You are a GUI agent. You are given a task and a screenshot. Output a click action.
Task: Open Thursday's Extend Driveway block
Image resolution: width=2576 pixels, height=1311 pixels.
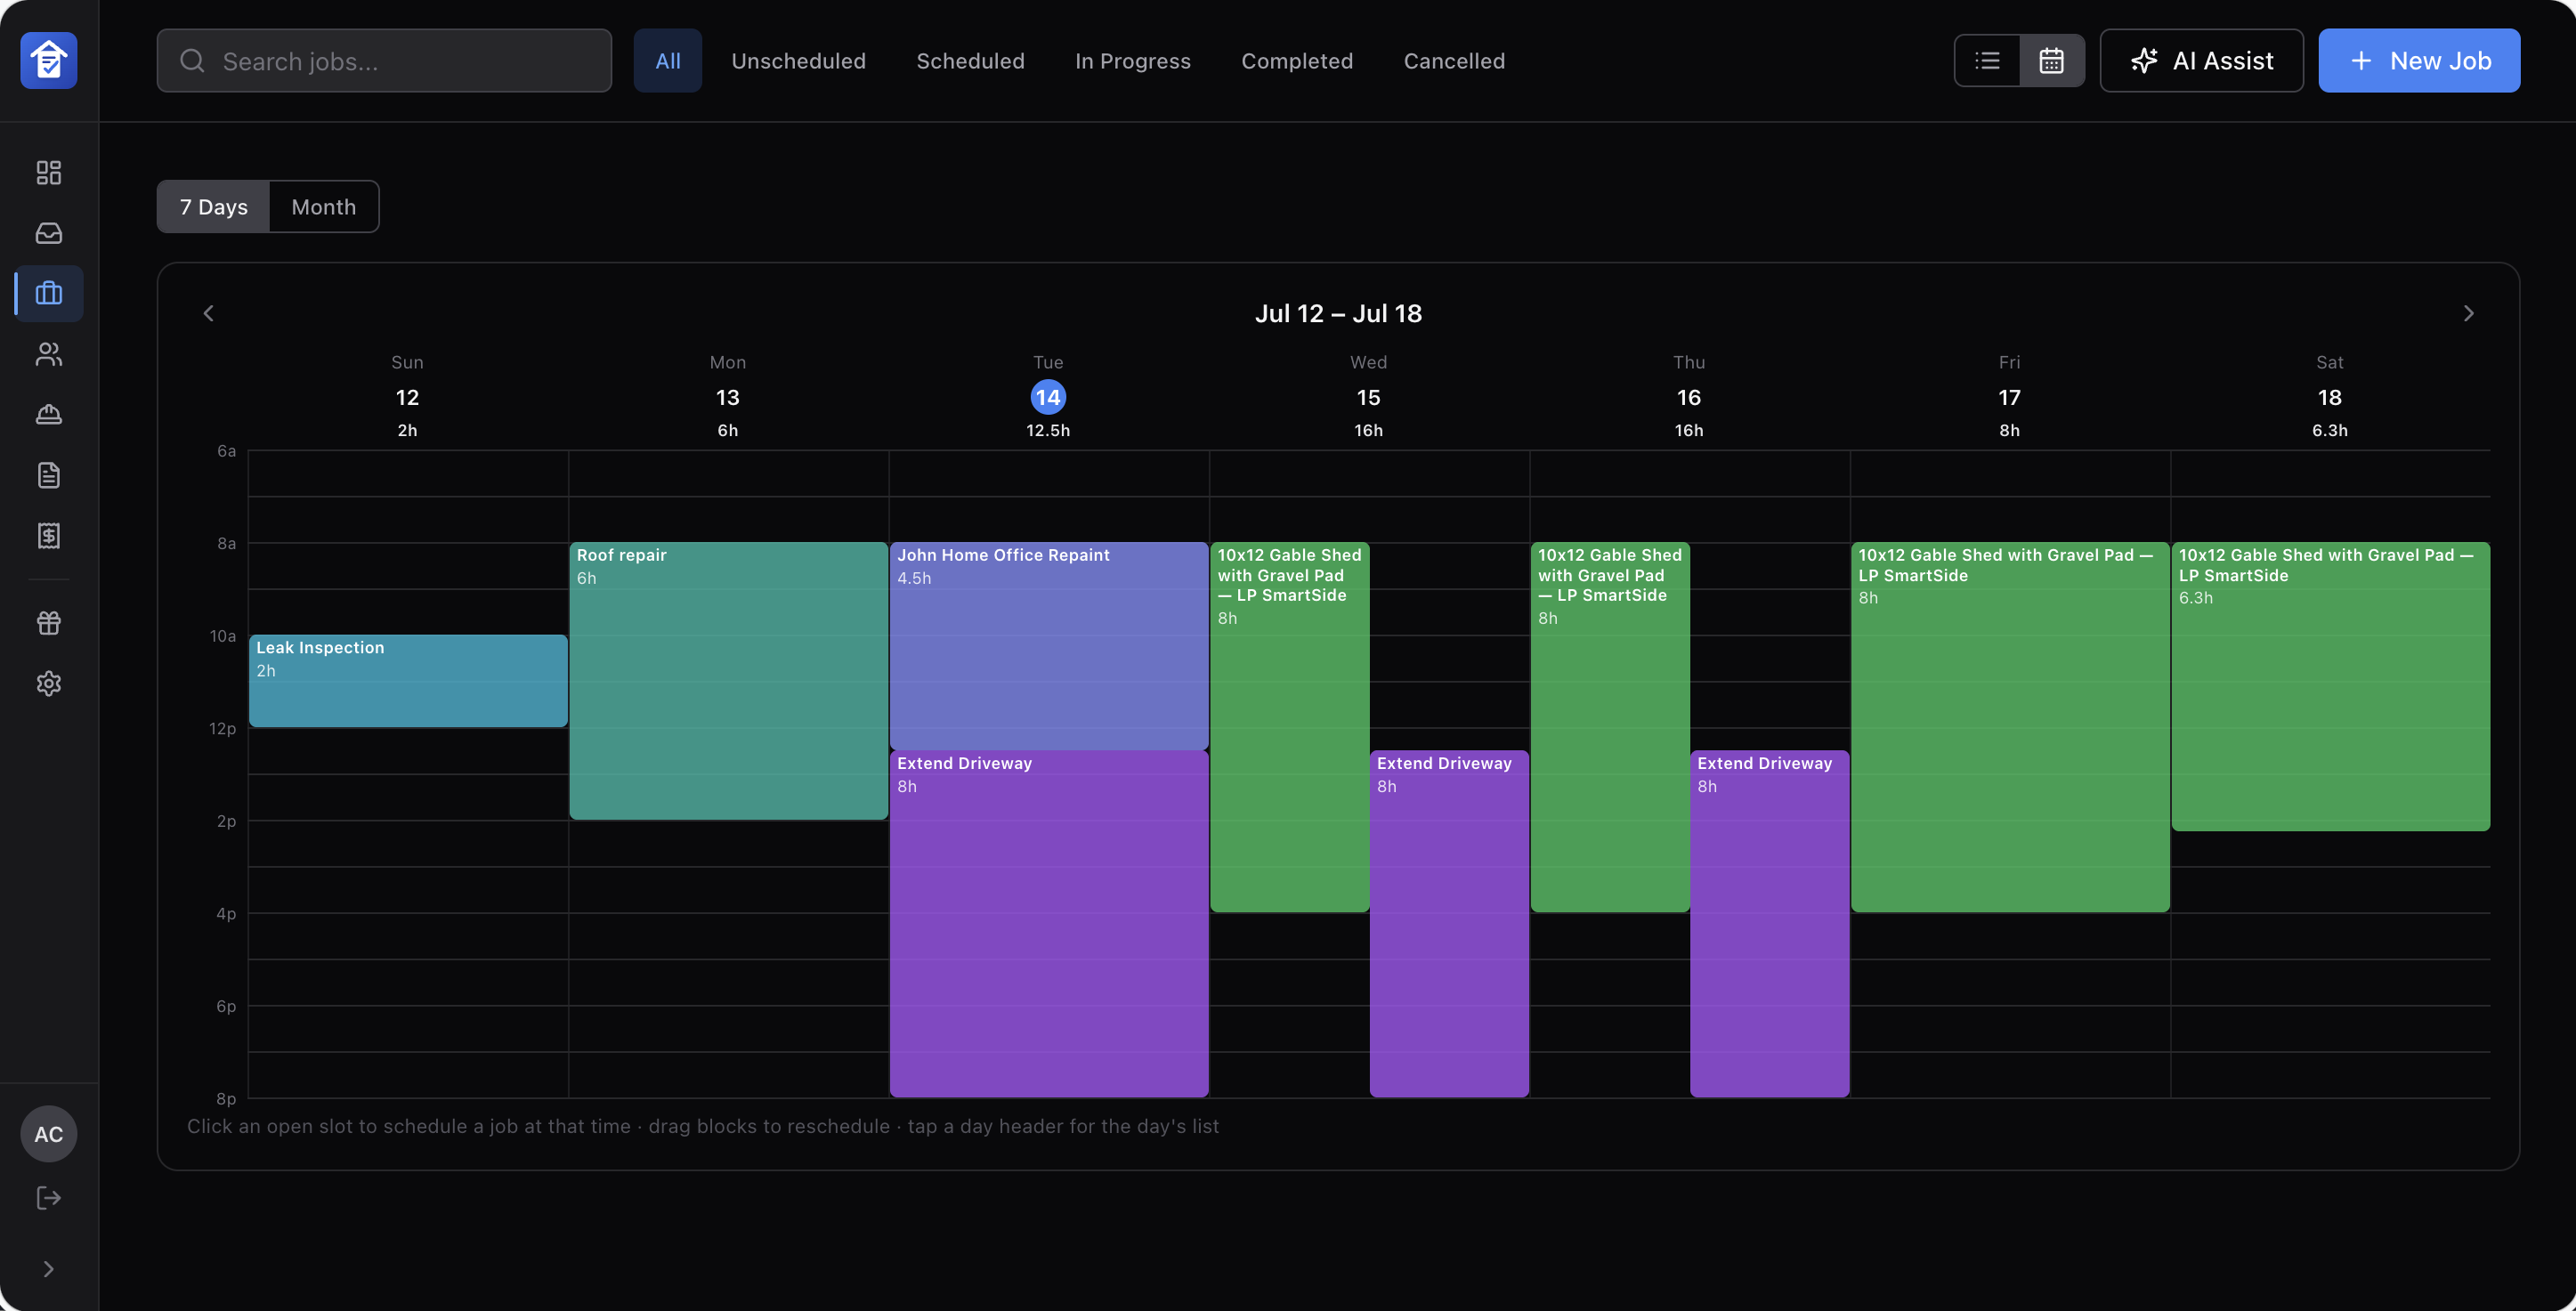[x=1769, y=924]
